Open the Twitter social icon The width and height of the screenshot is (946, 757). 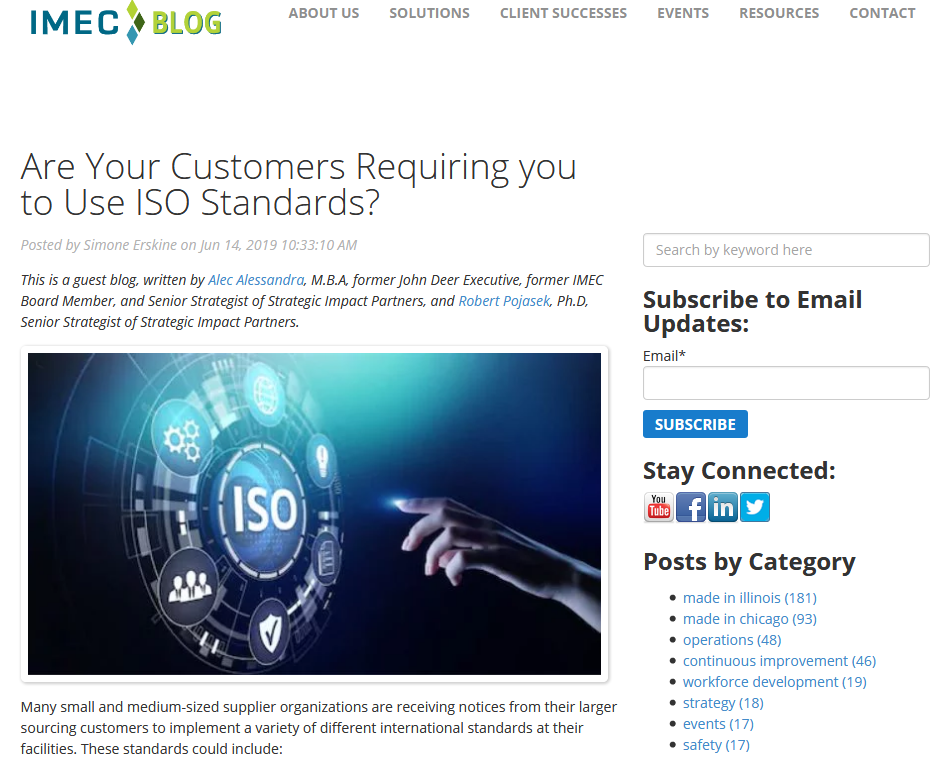tap(755, 507)
